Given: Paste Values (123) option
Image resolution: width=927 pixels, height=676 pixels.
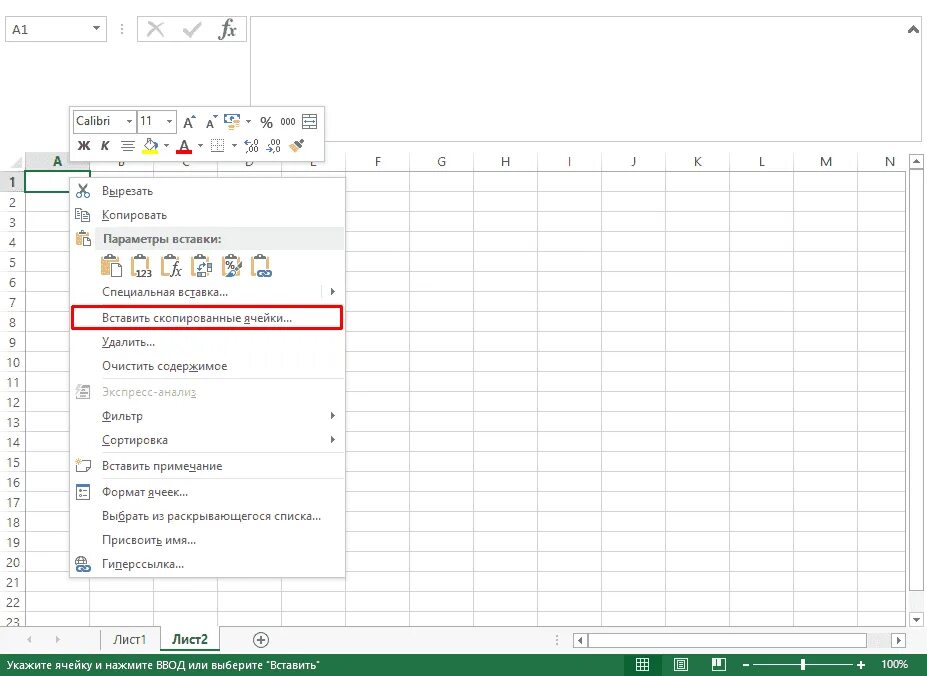Looking at the screenshot, I should (x=142, y=266).
